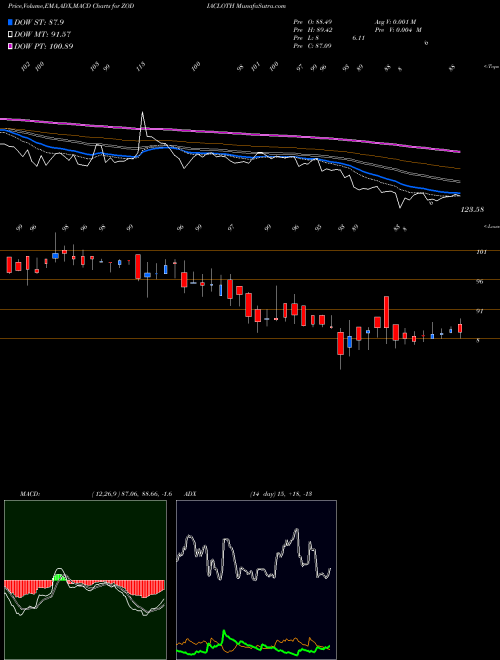Click the 'Pre C: 87.99' value
Image resolution: width=500 pixels, height=660 pixels.
[313, 46]
